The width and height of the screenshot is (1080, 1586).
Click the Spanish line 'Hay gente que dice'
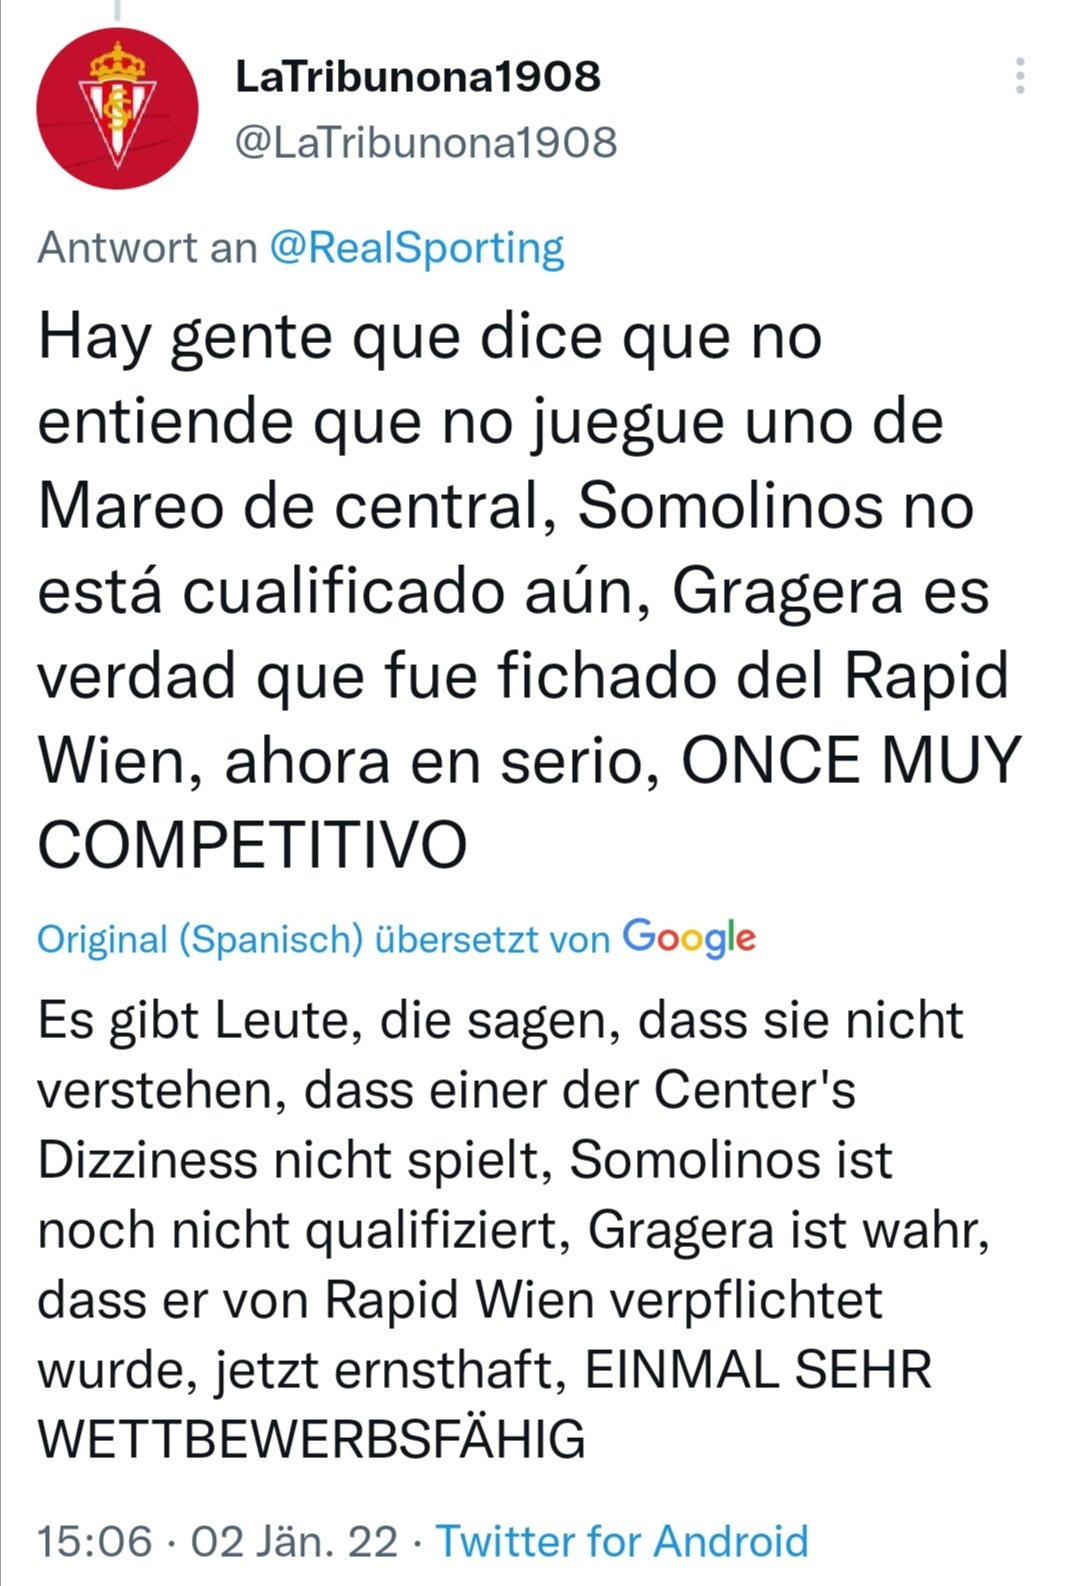coord(322,337)
